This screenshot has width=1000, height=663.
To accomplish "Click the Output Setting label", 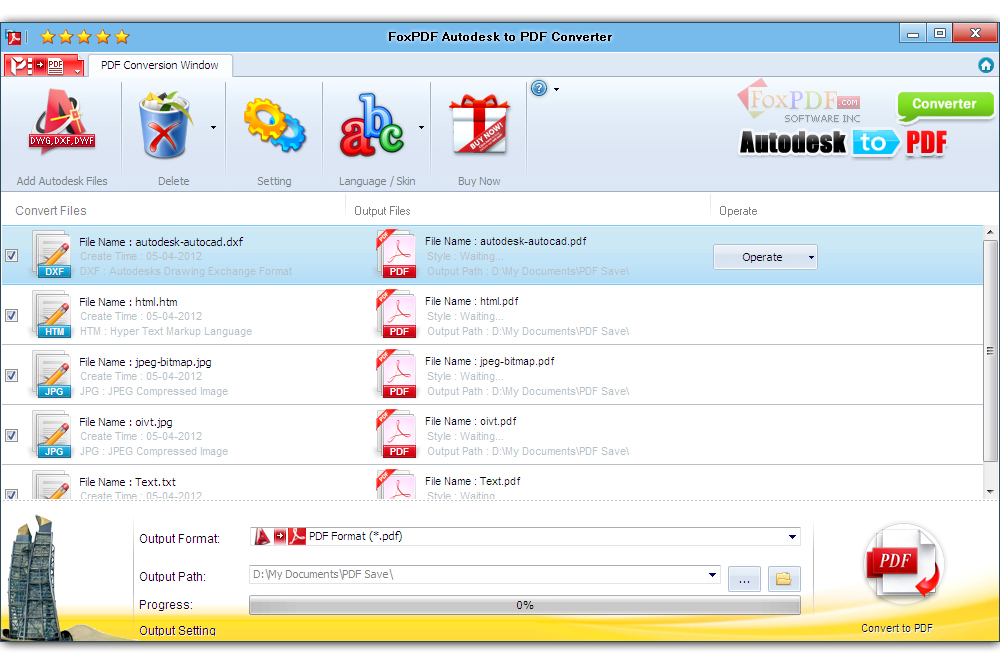I will (x=177, y=630).
